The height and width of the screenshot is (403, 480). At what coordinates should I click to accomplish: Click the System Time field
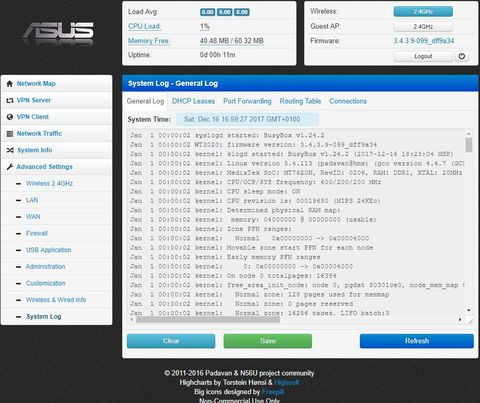click(x=247, y=119)
